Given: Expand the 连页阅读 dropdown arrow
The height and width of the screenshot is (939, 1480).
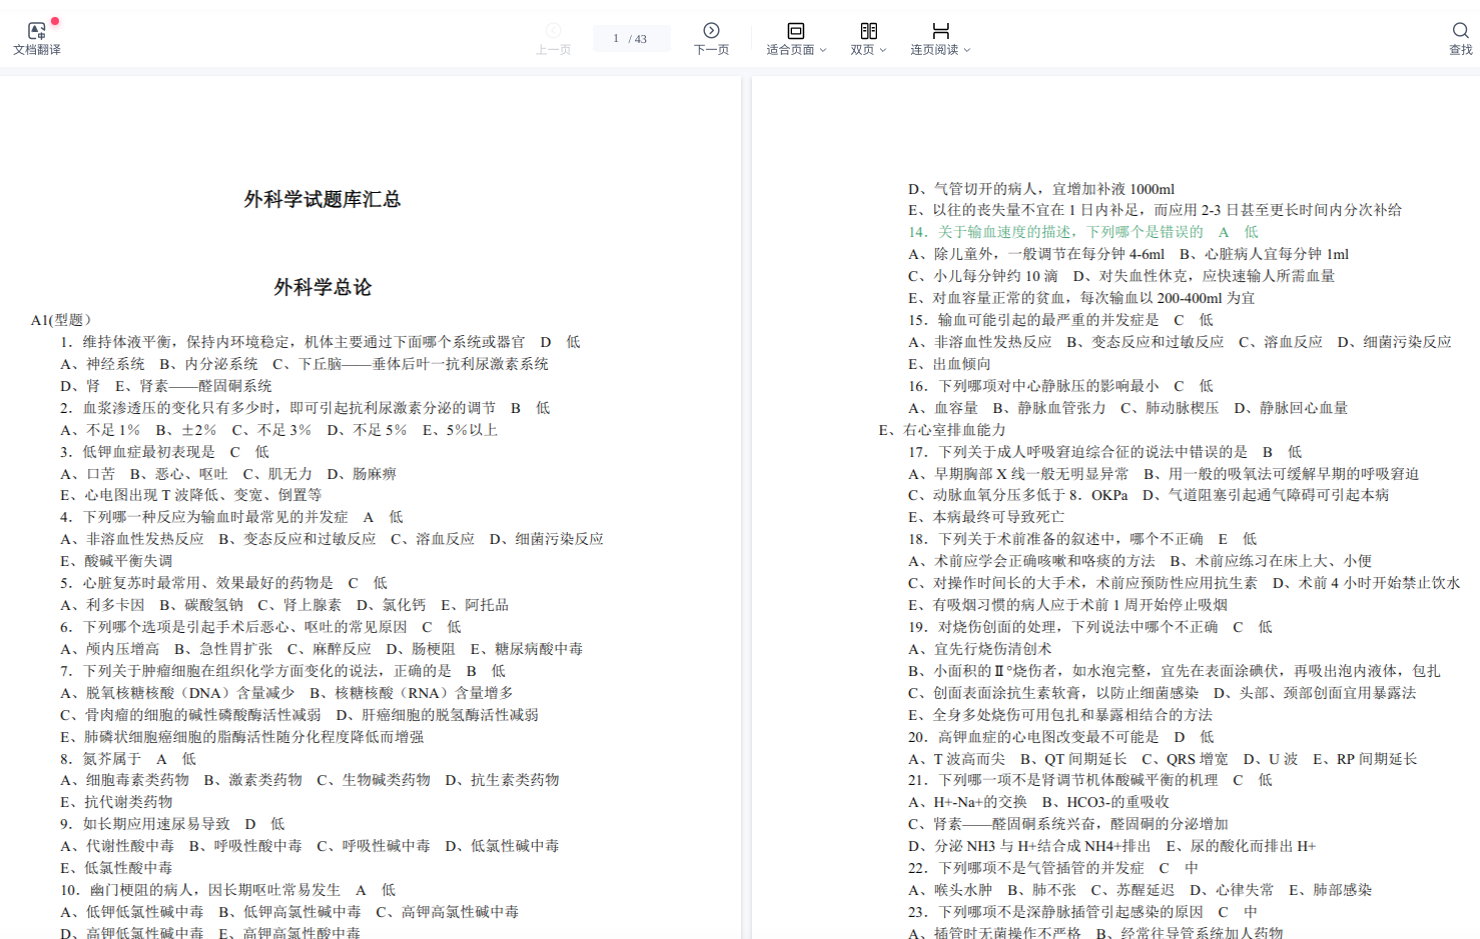Looking at the screenshot, I should pyautogui.click(x=967, y=50).
